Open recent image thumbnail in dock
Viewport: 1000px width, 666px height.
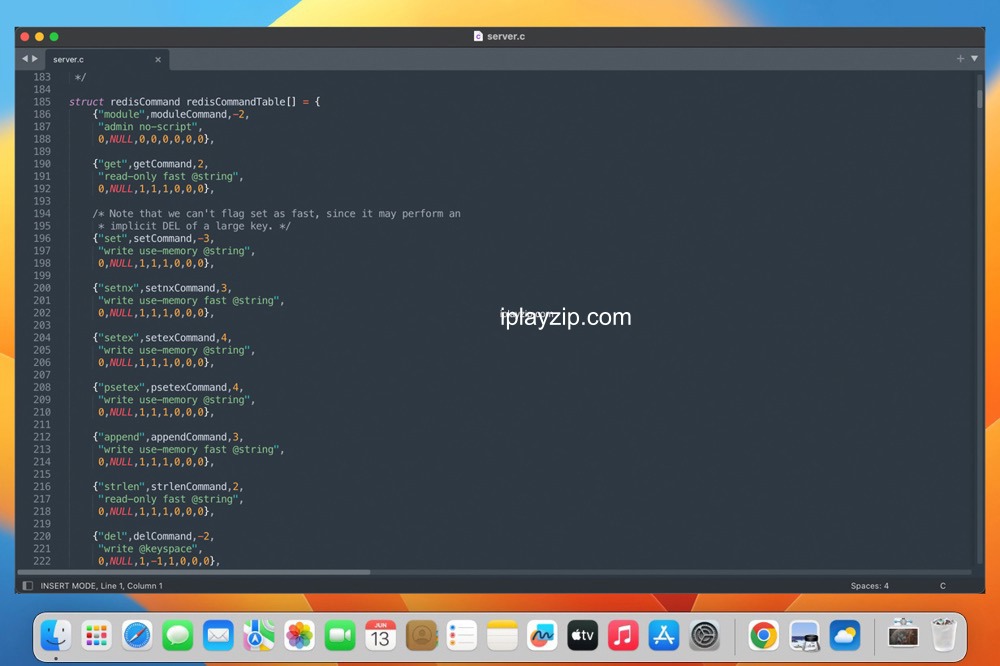point(903,634)
